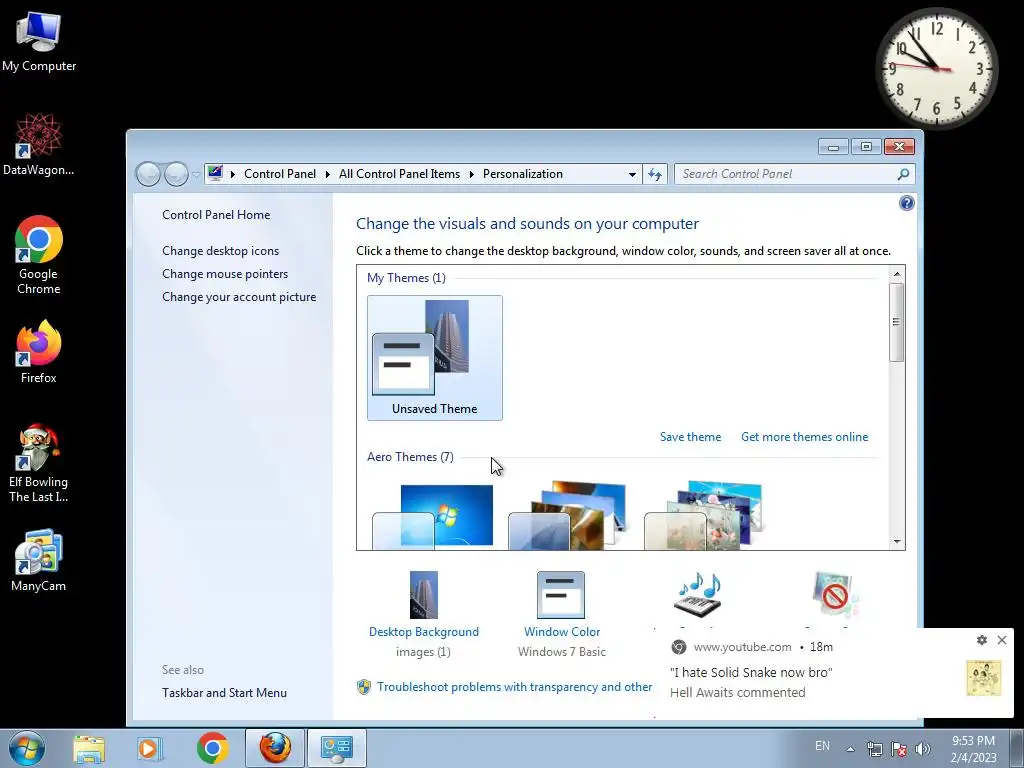Click the analog clock gadget
The image size is (1024, 768).
pyautogui.click(x=936, y=68)
